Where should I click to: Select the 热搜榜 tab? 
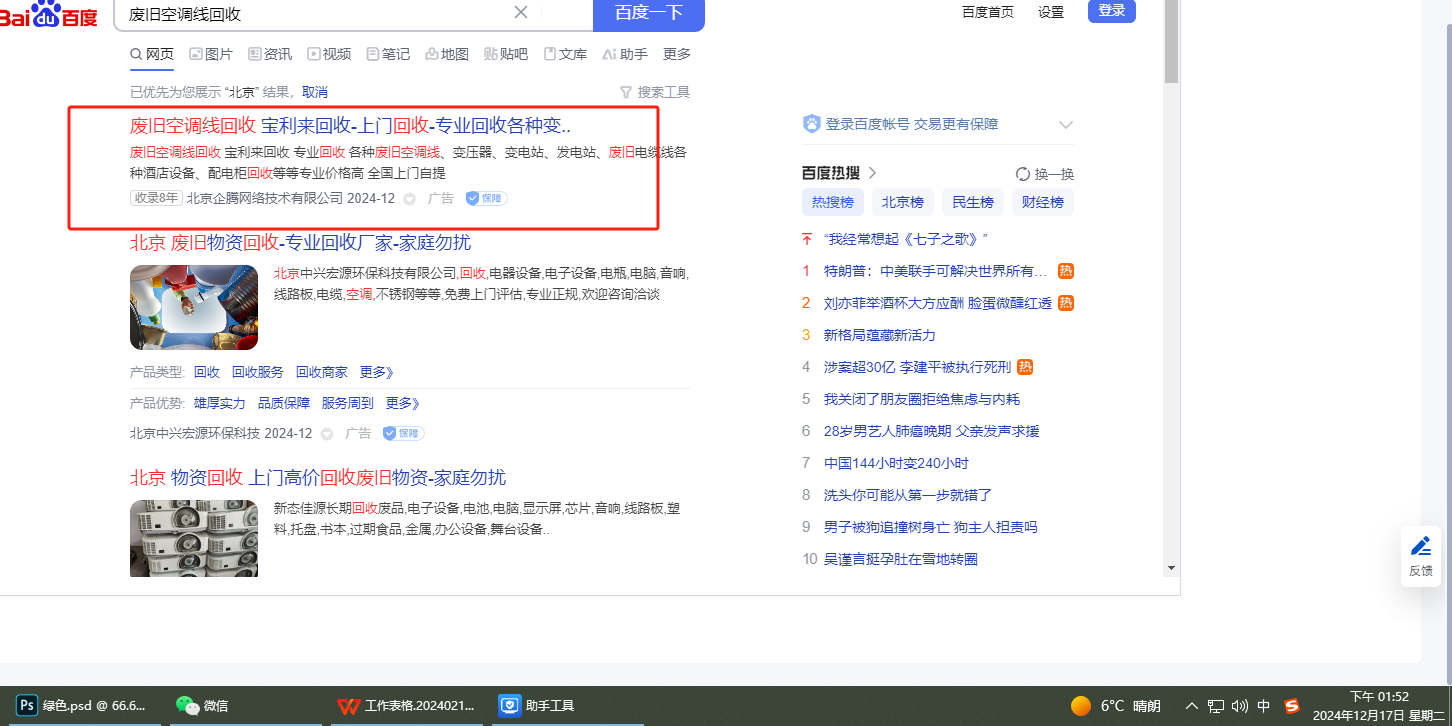pyautogui.click(x=833, y=202)
